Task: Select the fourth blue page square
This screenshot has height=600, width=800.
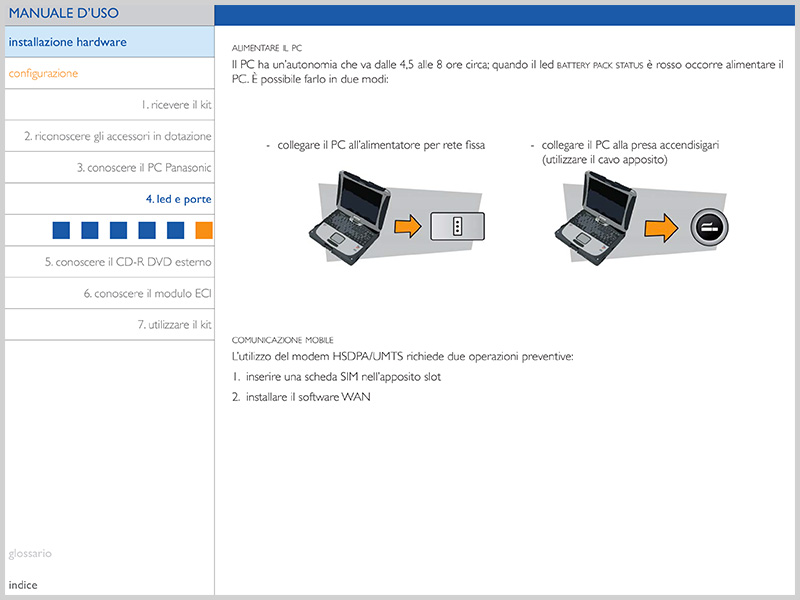Action: point(147,231)
